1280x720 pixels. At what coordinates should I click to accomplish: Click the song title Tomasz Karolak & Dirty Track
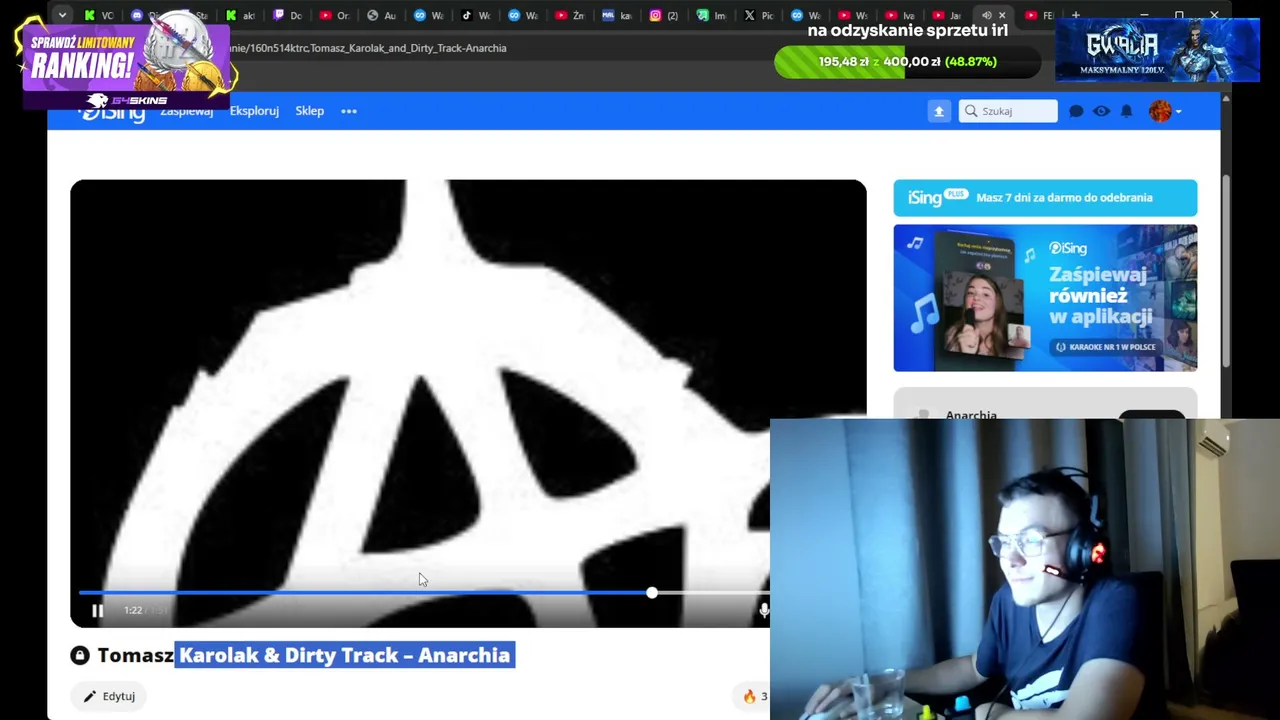pos(304,655)
